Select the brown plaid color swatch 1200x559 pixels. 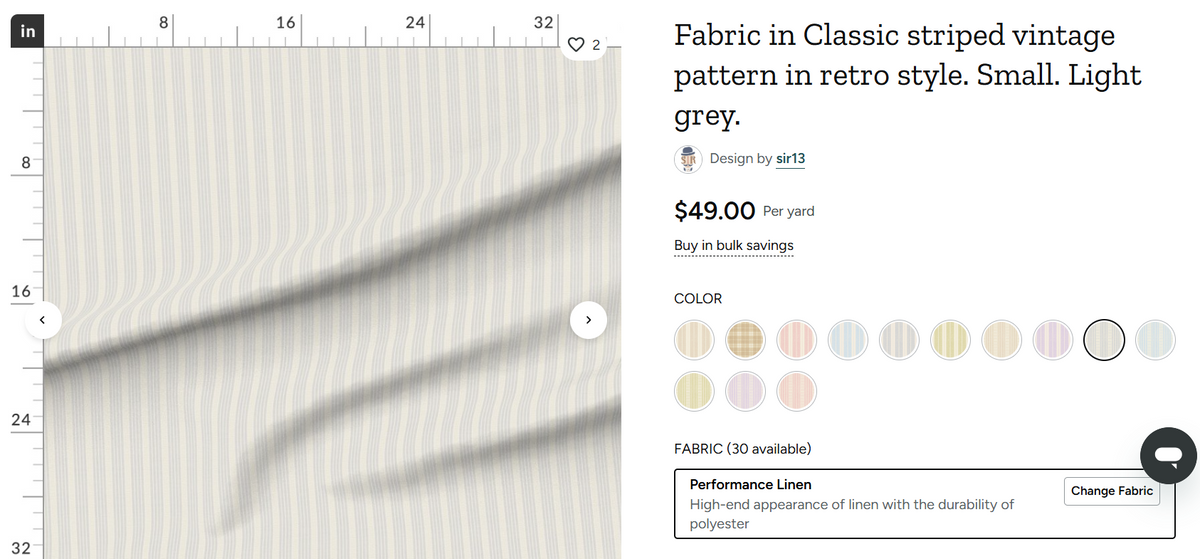[746, 340]
